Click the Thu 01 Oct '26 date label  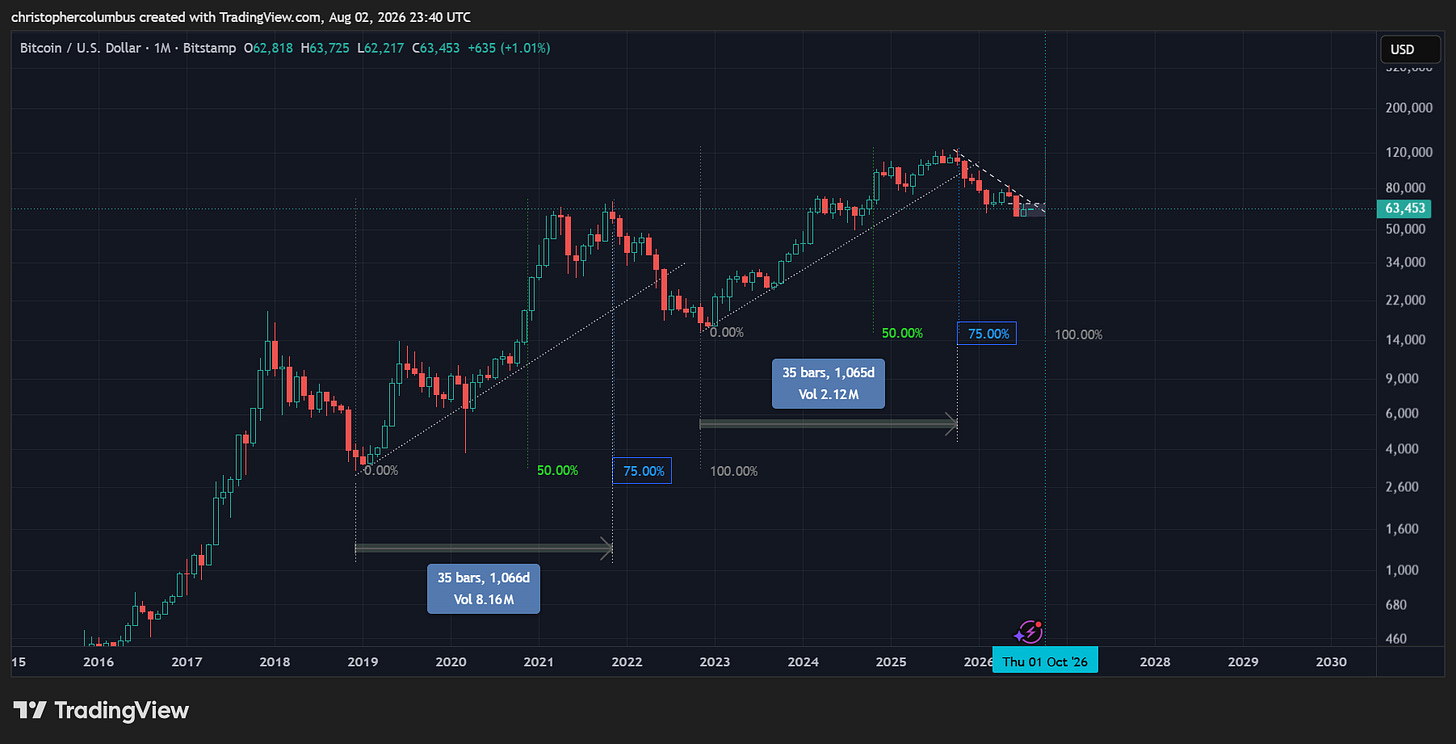(x=1045, y=662)
